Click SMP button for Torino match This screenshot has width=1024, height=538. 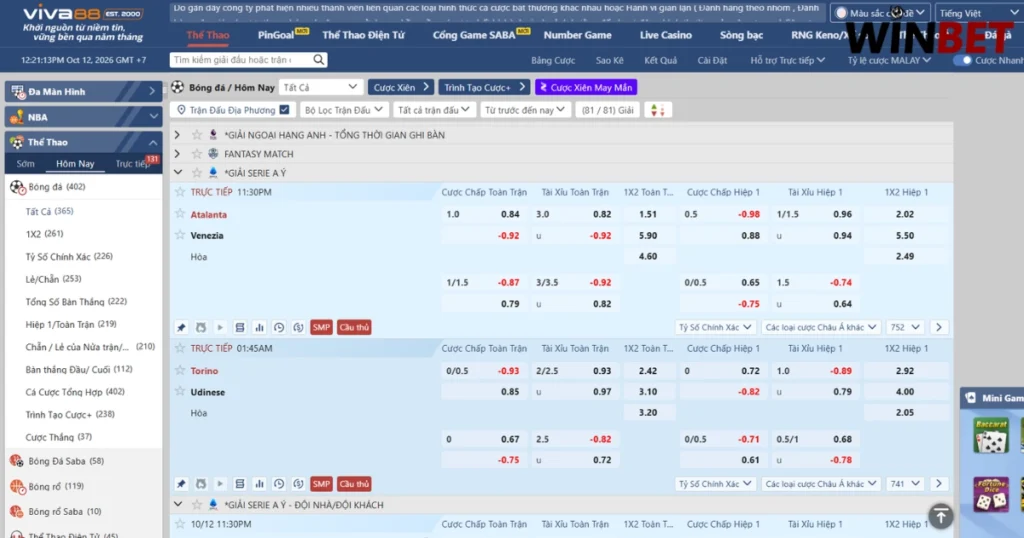click(321, 484)
